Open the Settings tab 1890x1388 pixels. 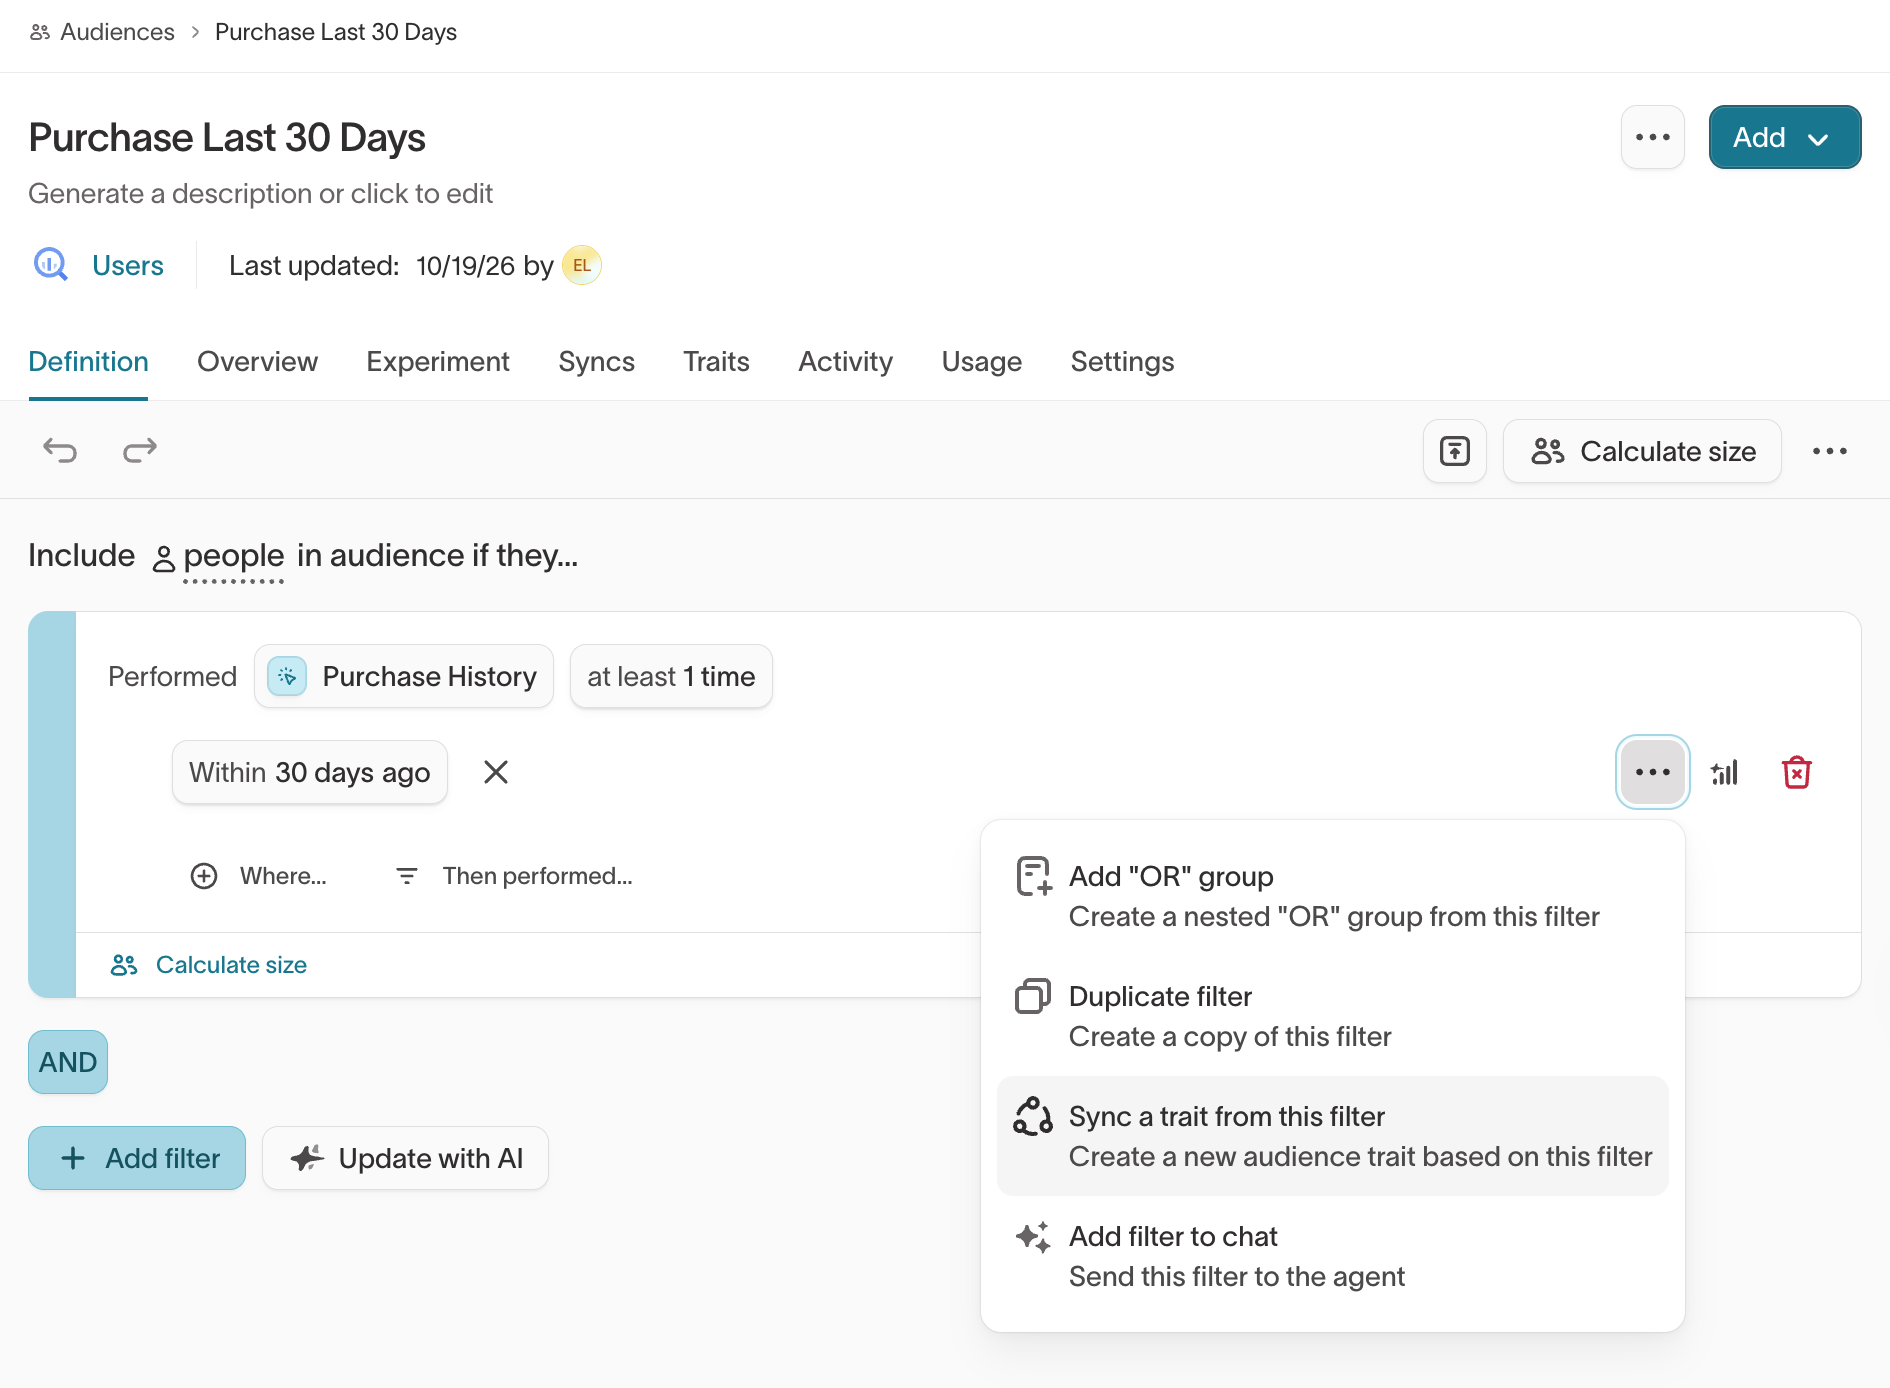(1123, 361)
